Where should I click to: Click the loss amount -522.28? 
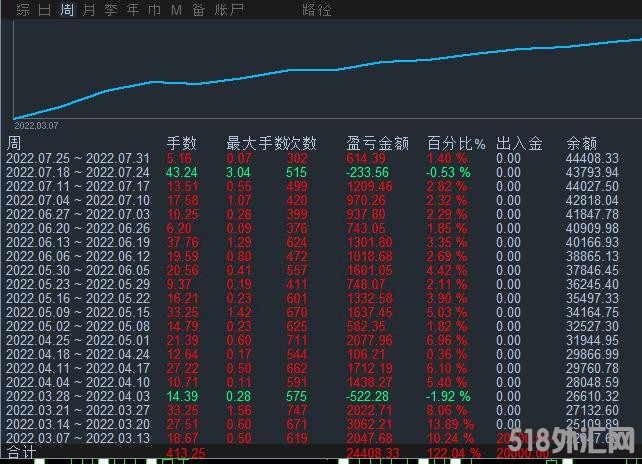click(367, 396)
